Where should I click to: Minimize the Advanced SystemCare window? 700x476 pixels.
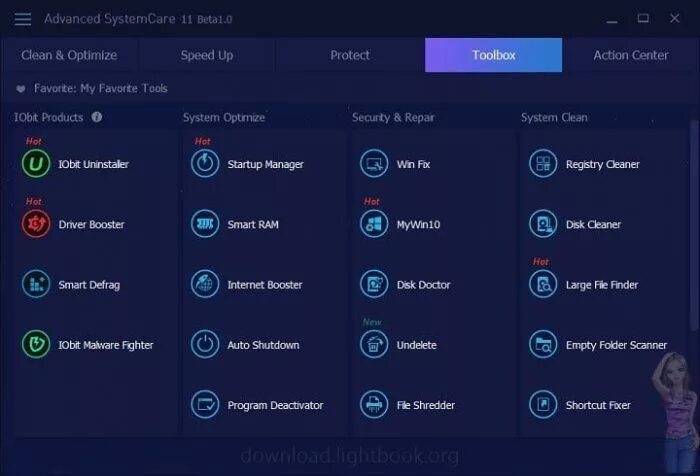tap(612, 20)
